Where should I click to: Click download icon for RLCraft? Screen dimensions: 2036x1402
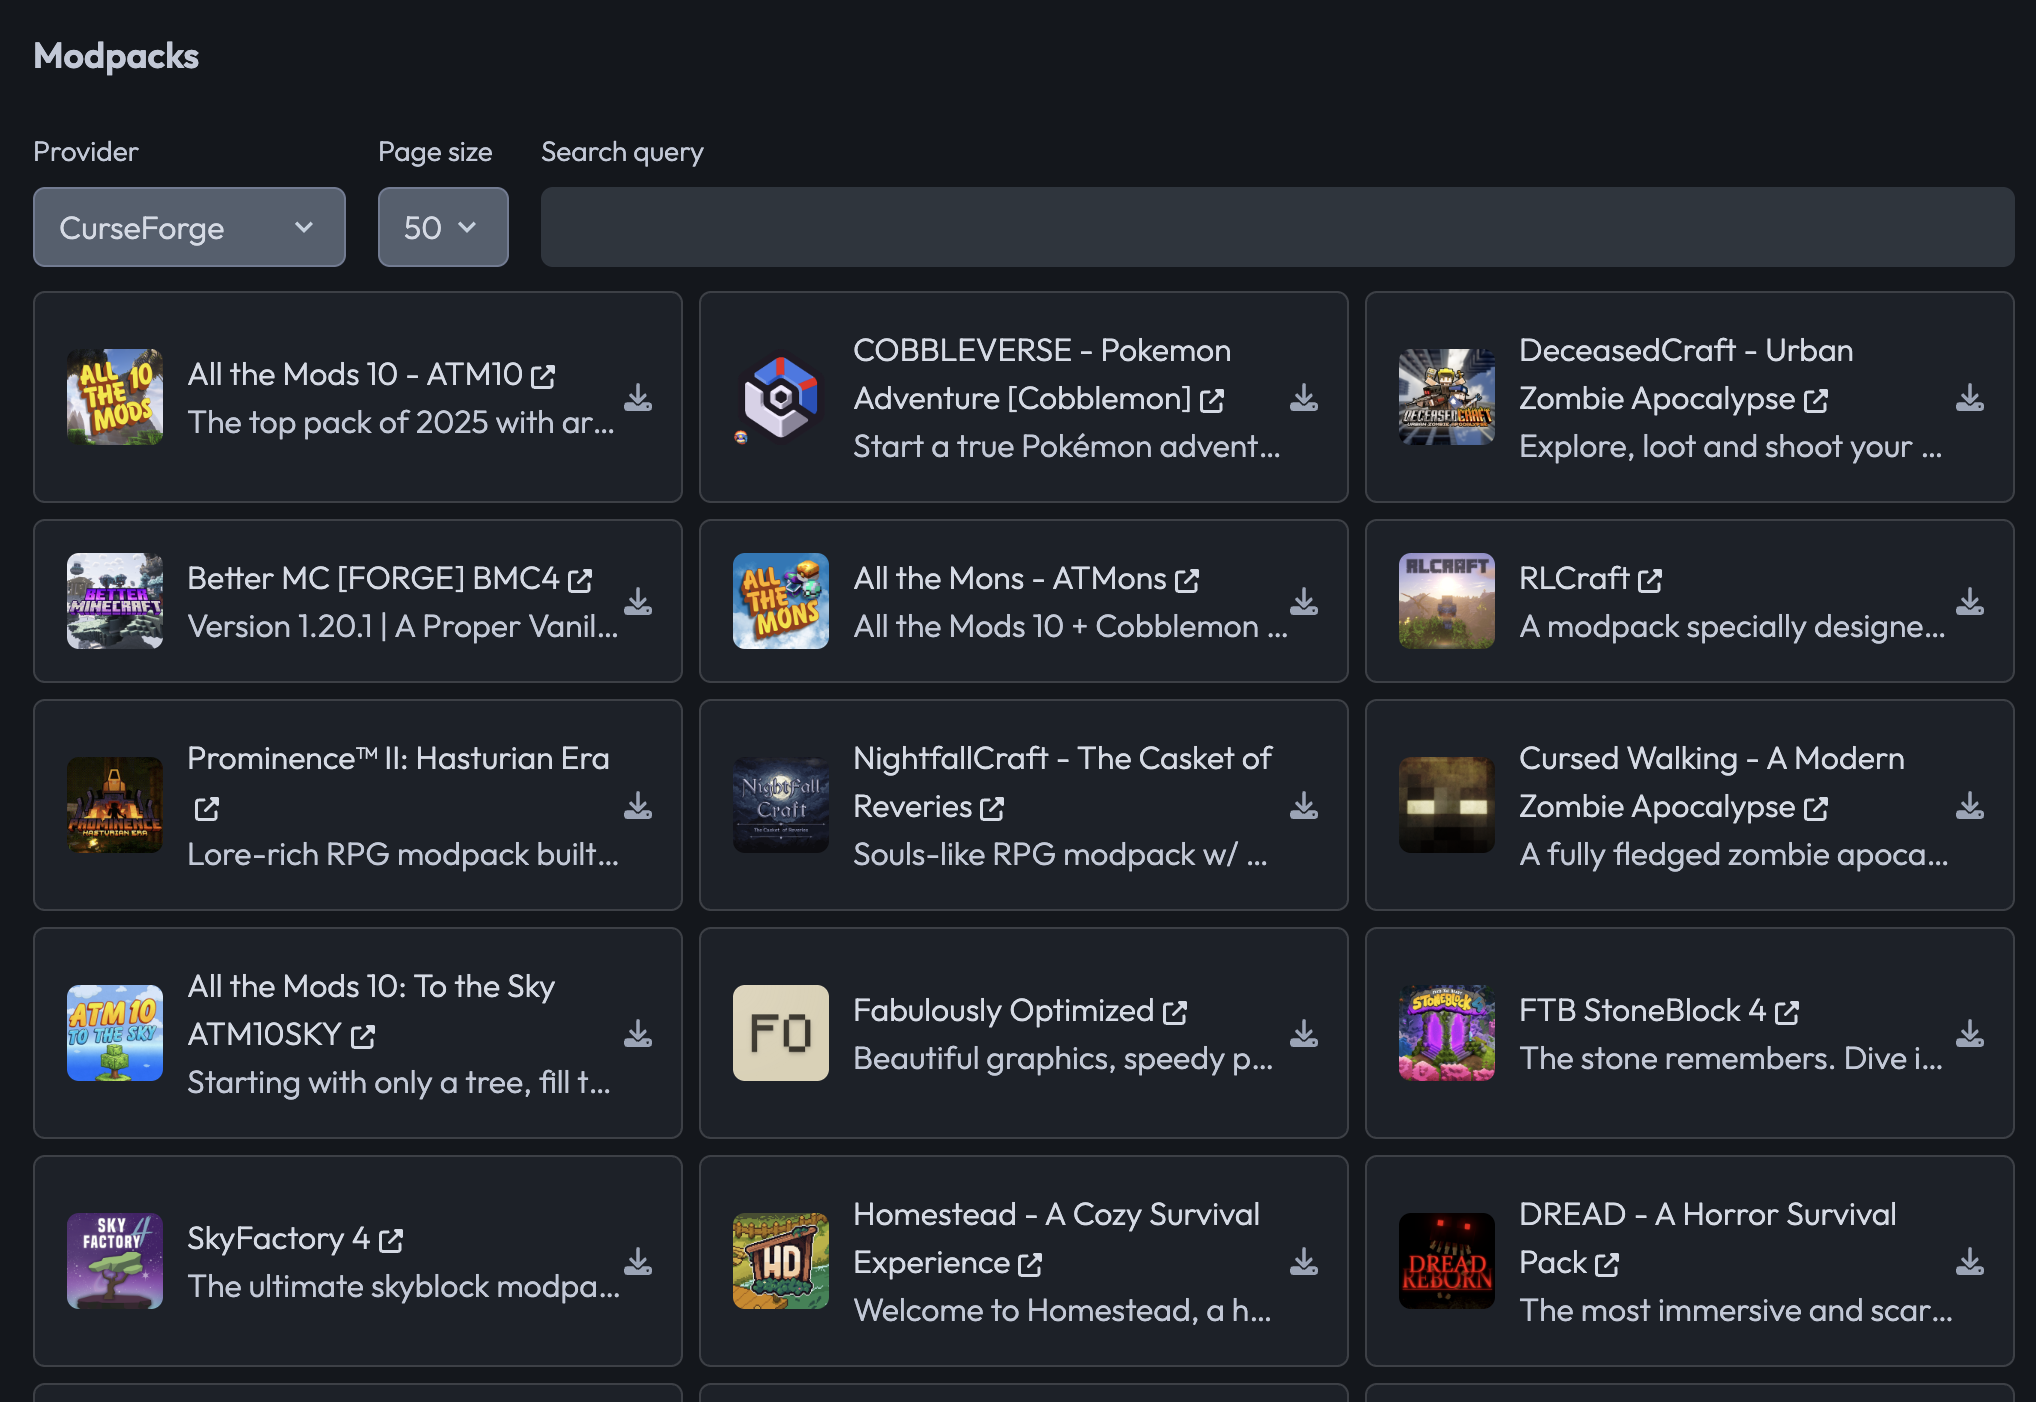(x=1969, y=602)
